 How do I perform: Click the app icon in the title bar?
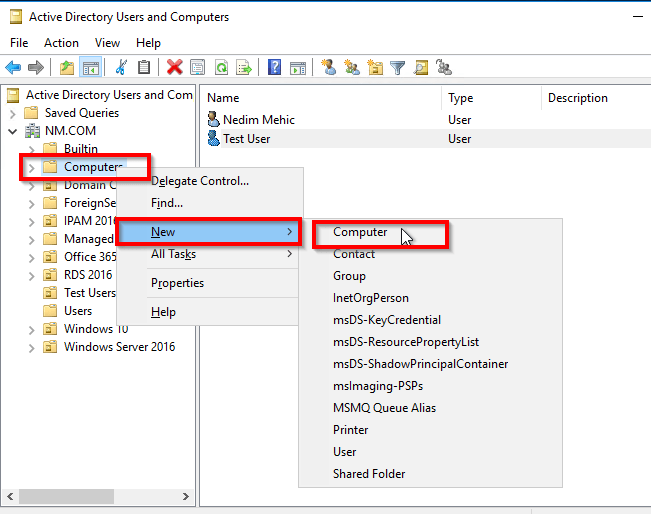16,17
